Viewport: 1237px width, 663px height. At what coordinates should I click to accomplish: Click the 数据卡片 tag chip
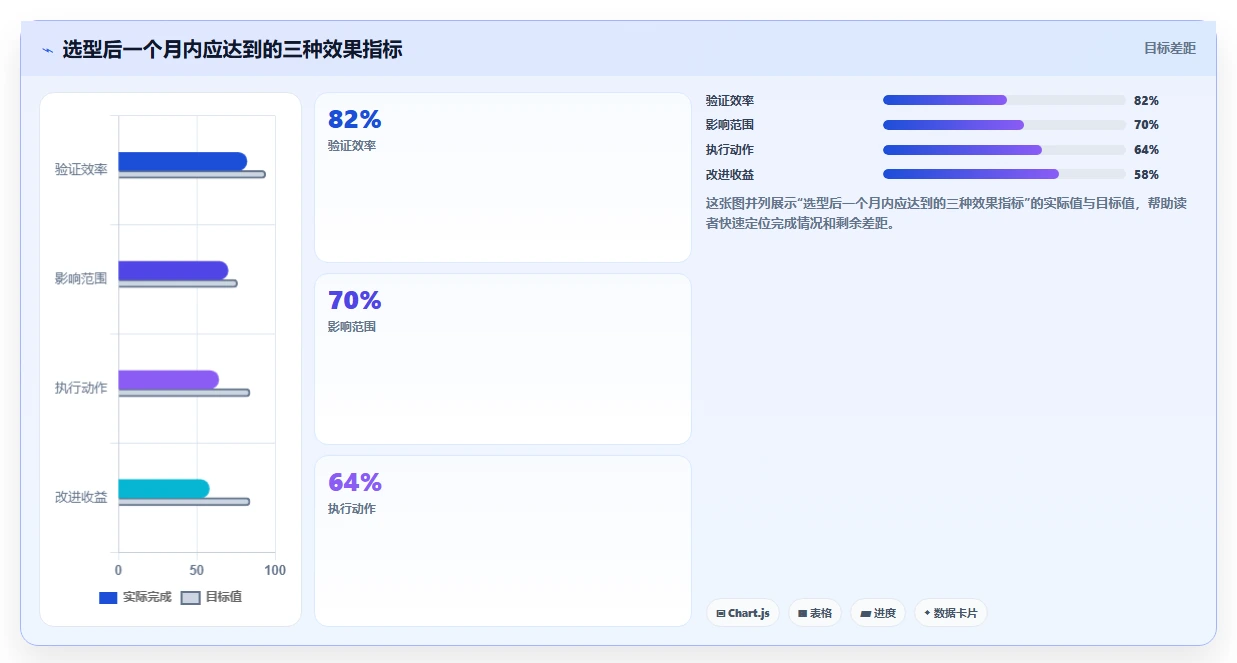pyautogui.click(x=951, y=613)
